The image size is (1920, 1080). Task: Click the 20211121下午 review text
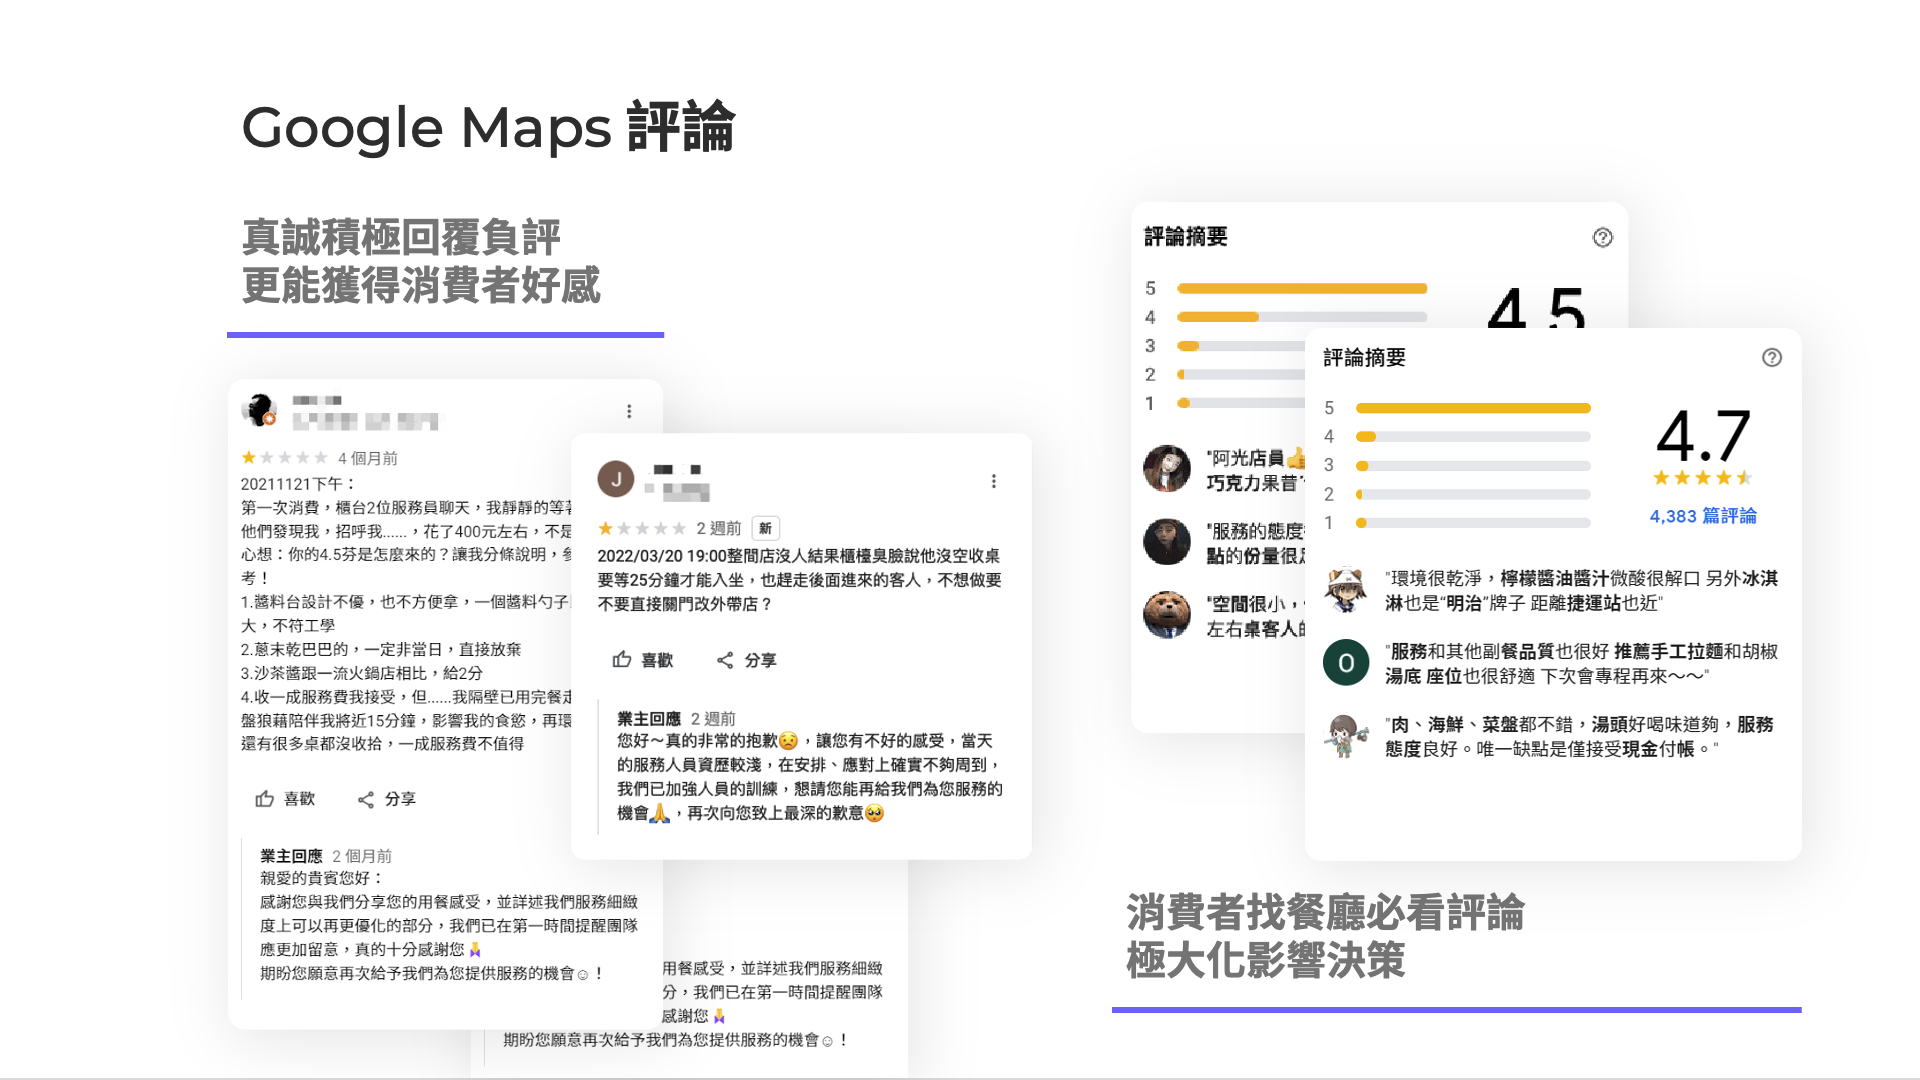coord(407,614)
